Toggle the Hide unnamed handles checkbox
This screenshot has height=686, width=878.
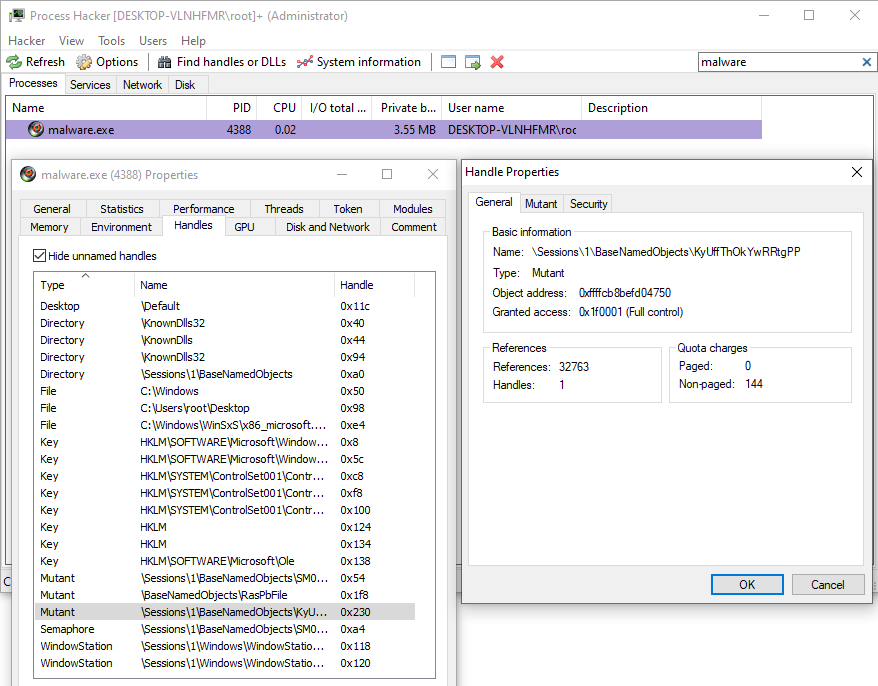click(x=40, y=256)
